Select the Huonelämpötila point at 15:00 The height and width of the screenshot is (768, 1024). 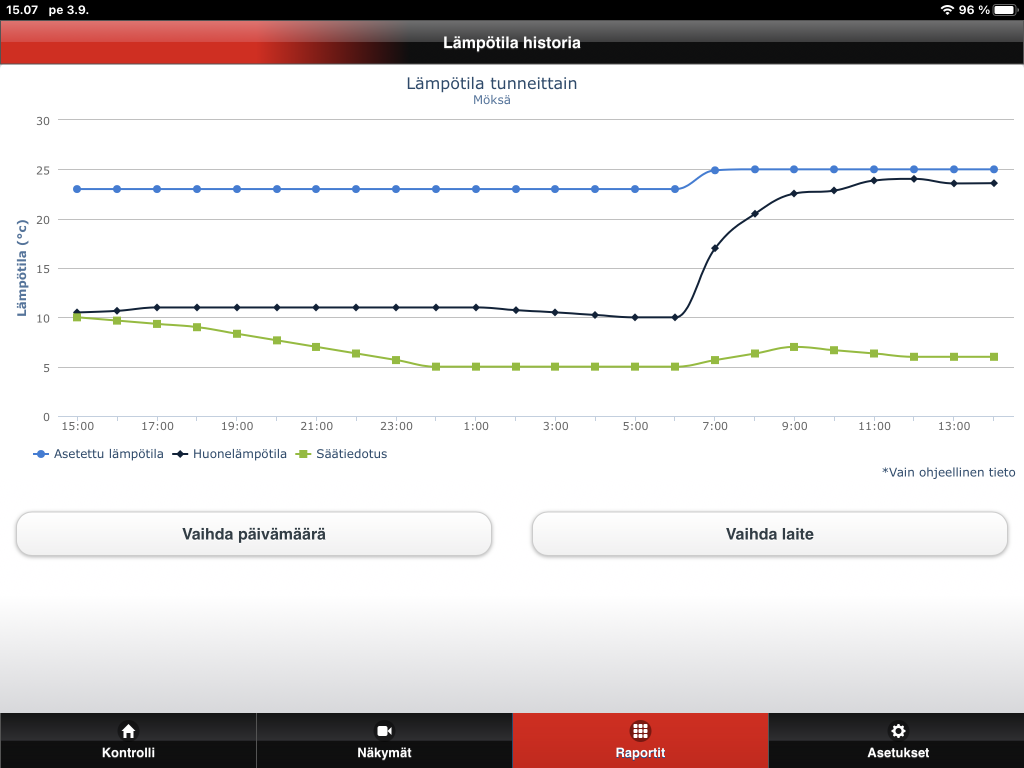tap(77, 312)
